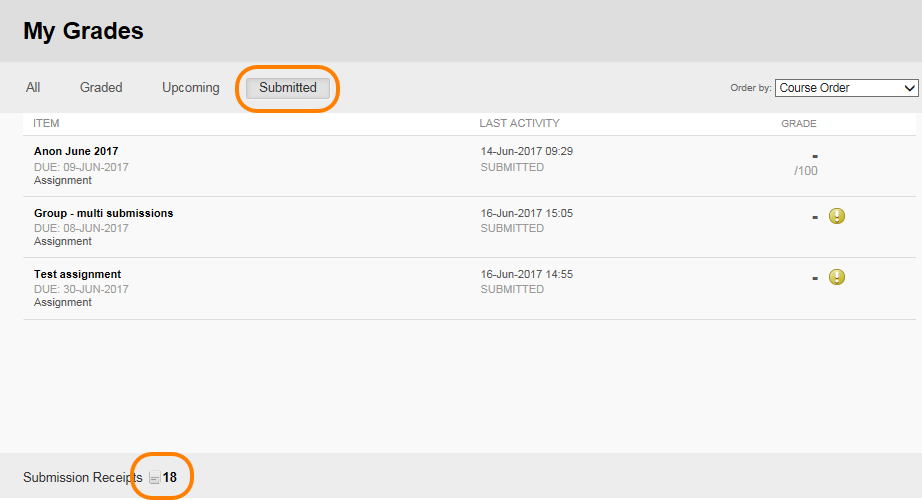Click the Anon June 2017 grade out of 100
The width and height of the screenshot is (922, 500).
[x=806, y=171]
